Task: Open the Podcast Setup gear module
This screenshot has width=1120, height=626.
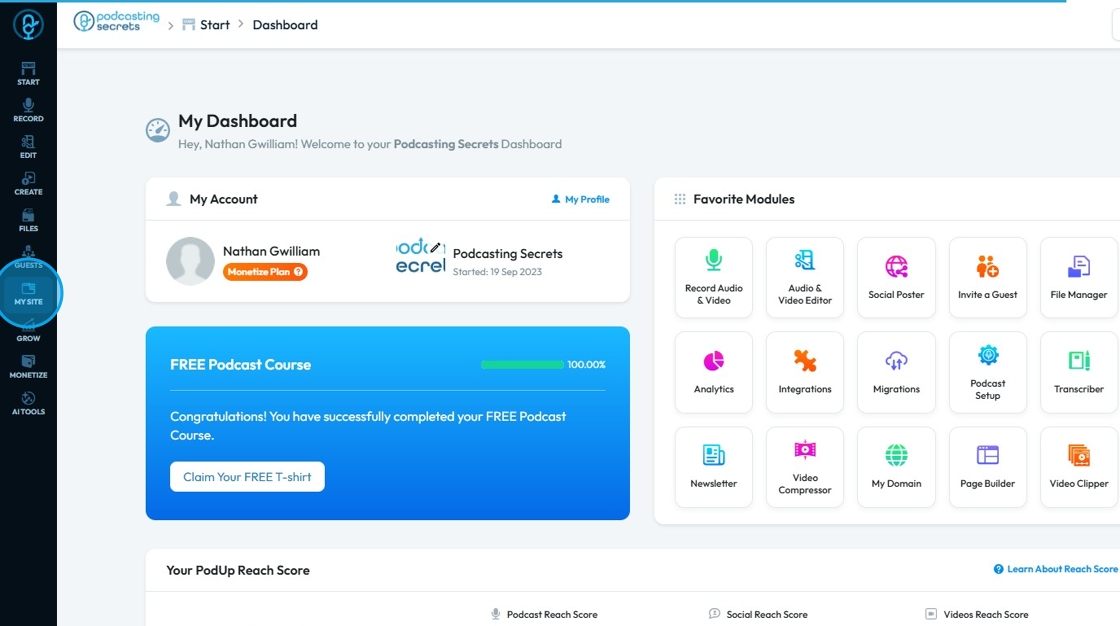Action: click(988, 372)
